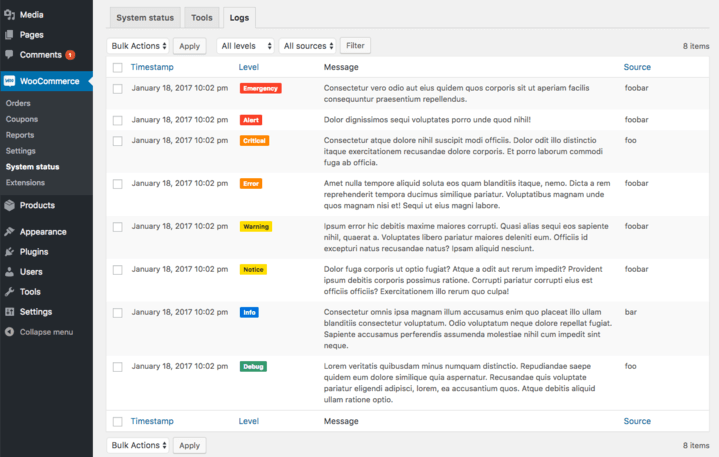
Task: Open the top Bulk Actions dropdown
Action: [x=138, y=46]
